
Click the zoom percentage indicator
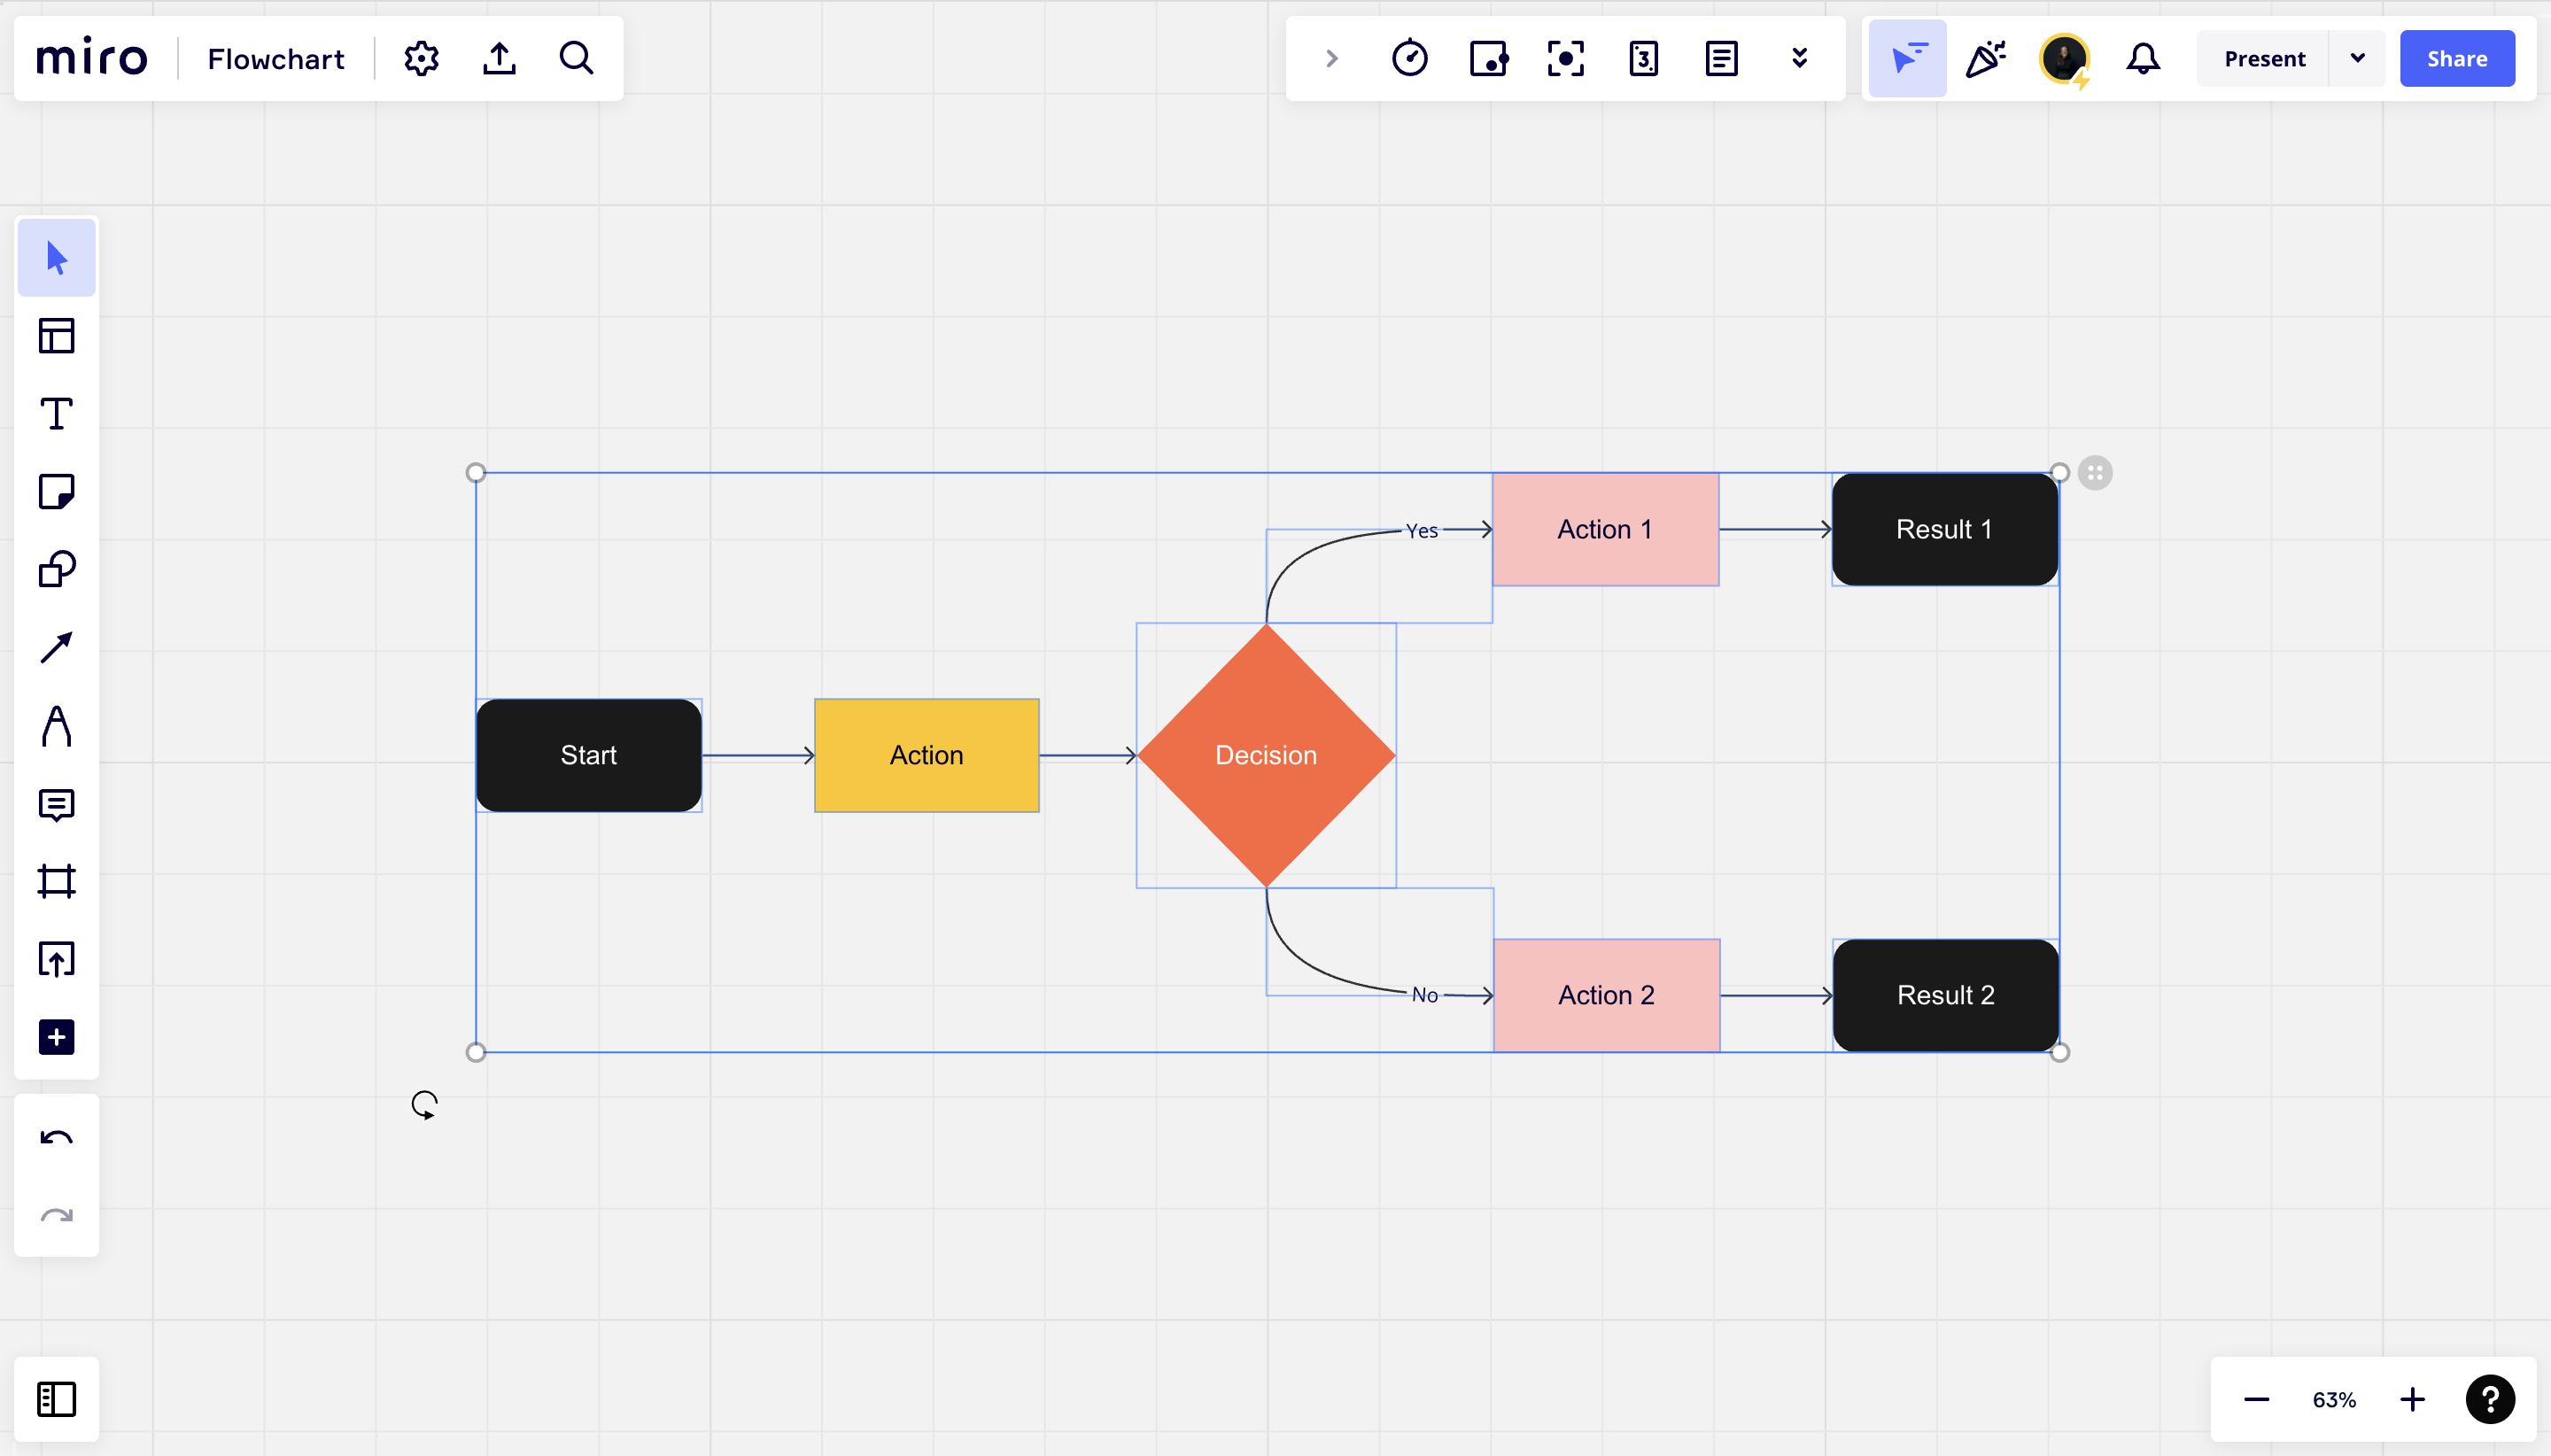point(2334,1400)
